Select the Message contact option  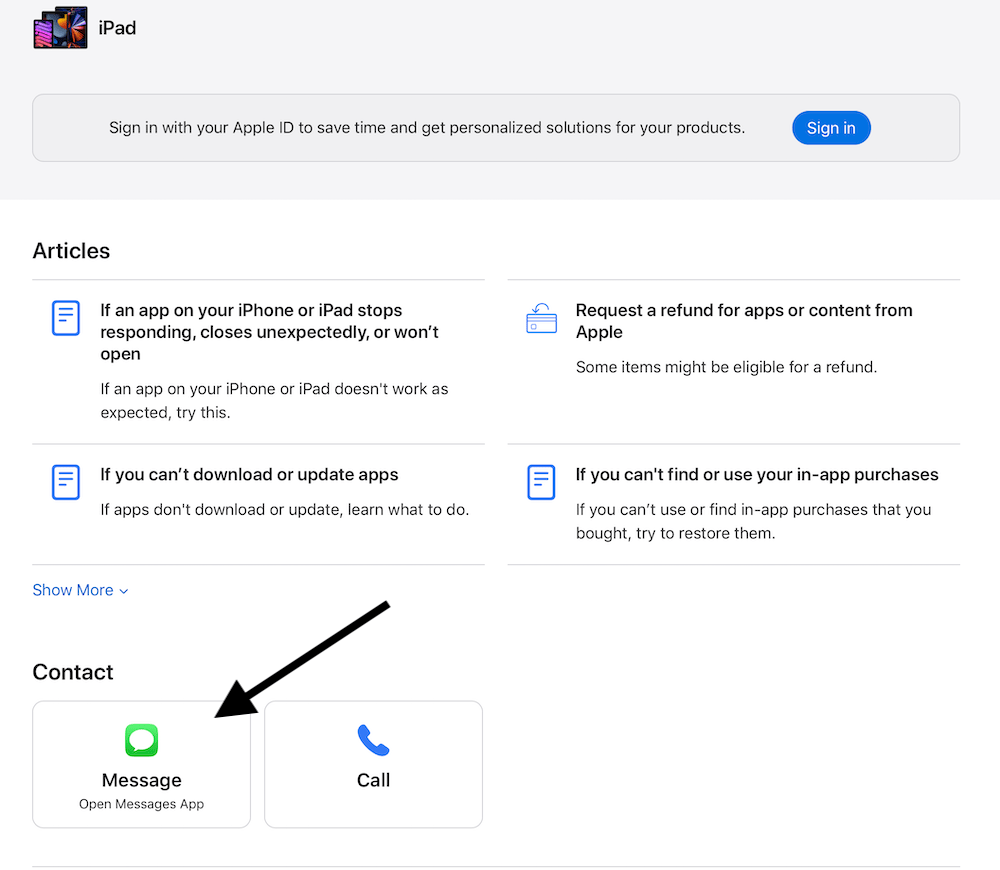(142, 764)
